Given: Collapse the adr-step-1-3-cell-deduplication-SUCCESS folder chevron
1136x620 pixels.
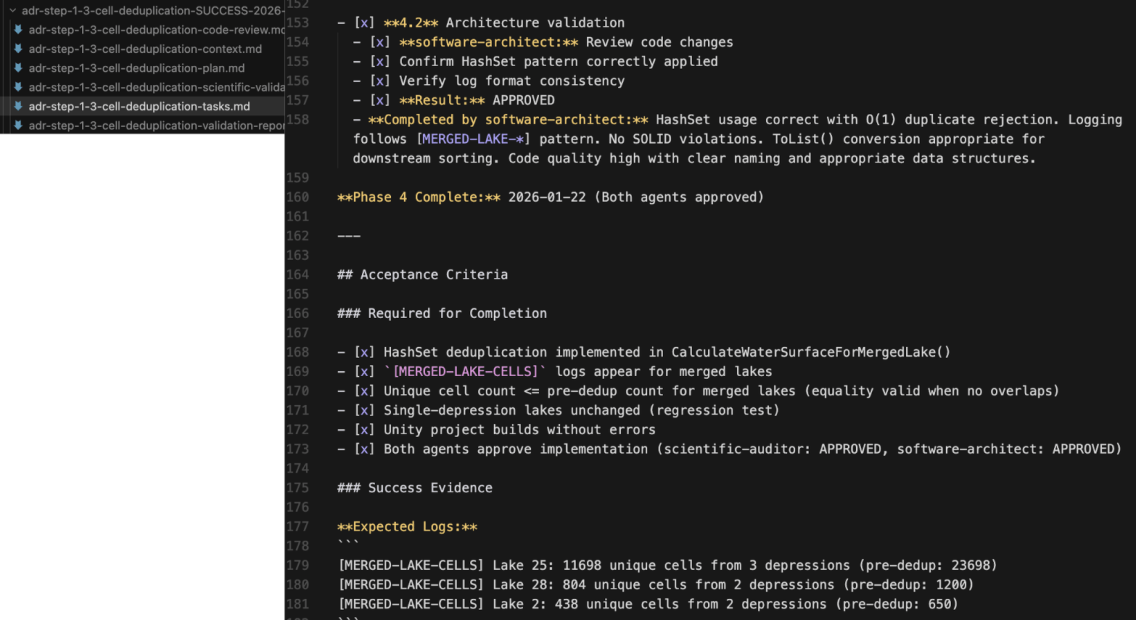Looking at the screenshot, I should pyautogui.click(x=12, y=9).
